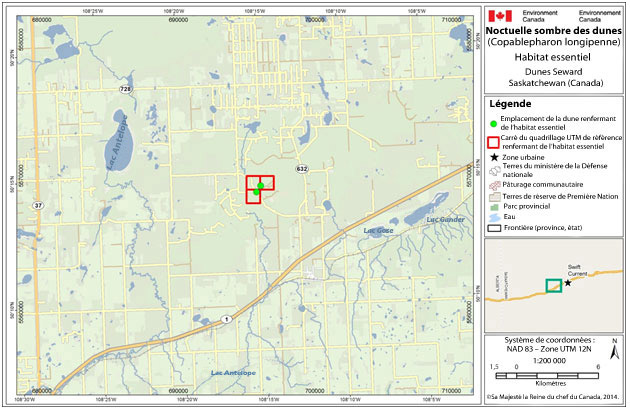Click the green Parc provincial legend swatch

494,207
